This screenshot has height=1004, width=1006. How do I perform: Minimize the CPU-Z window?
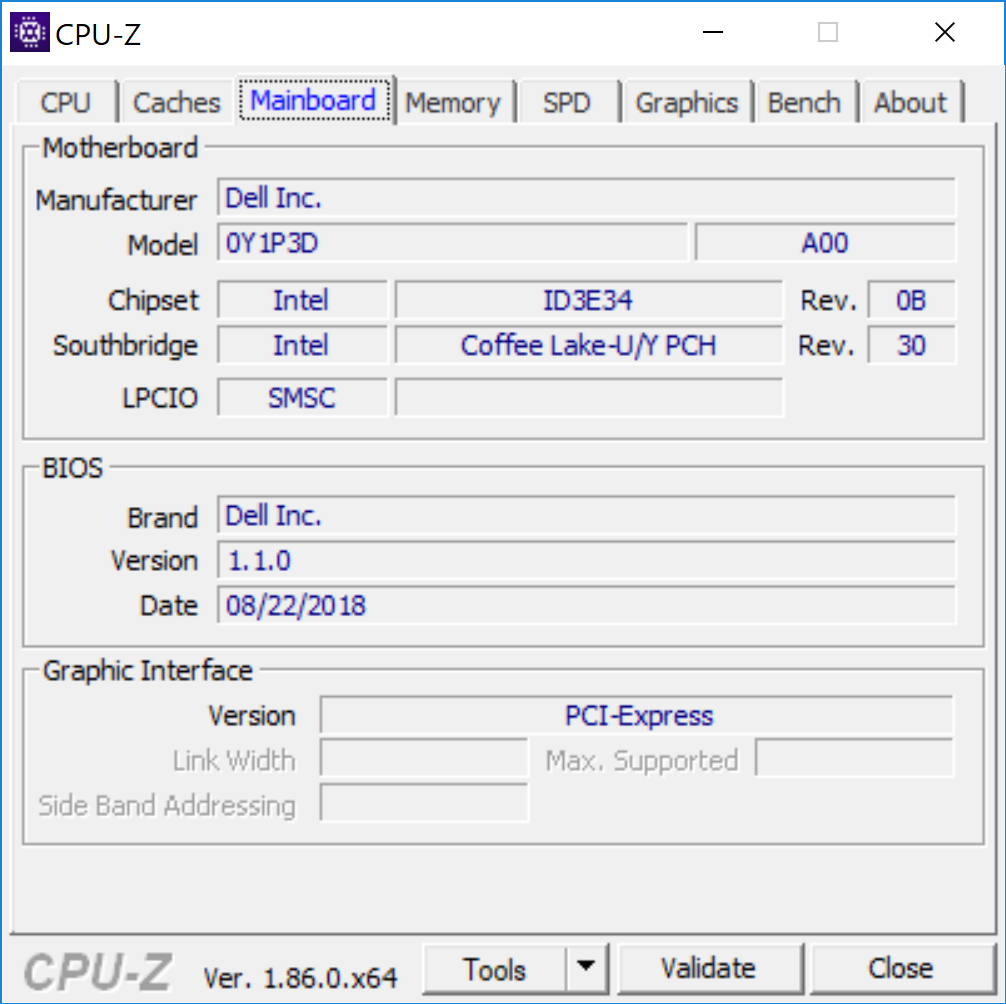click(713, 32)
